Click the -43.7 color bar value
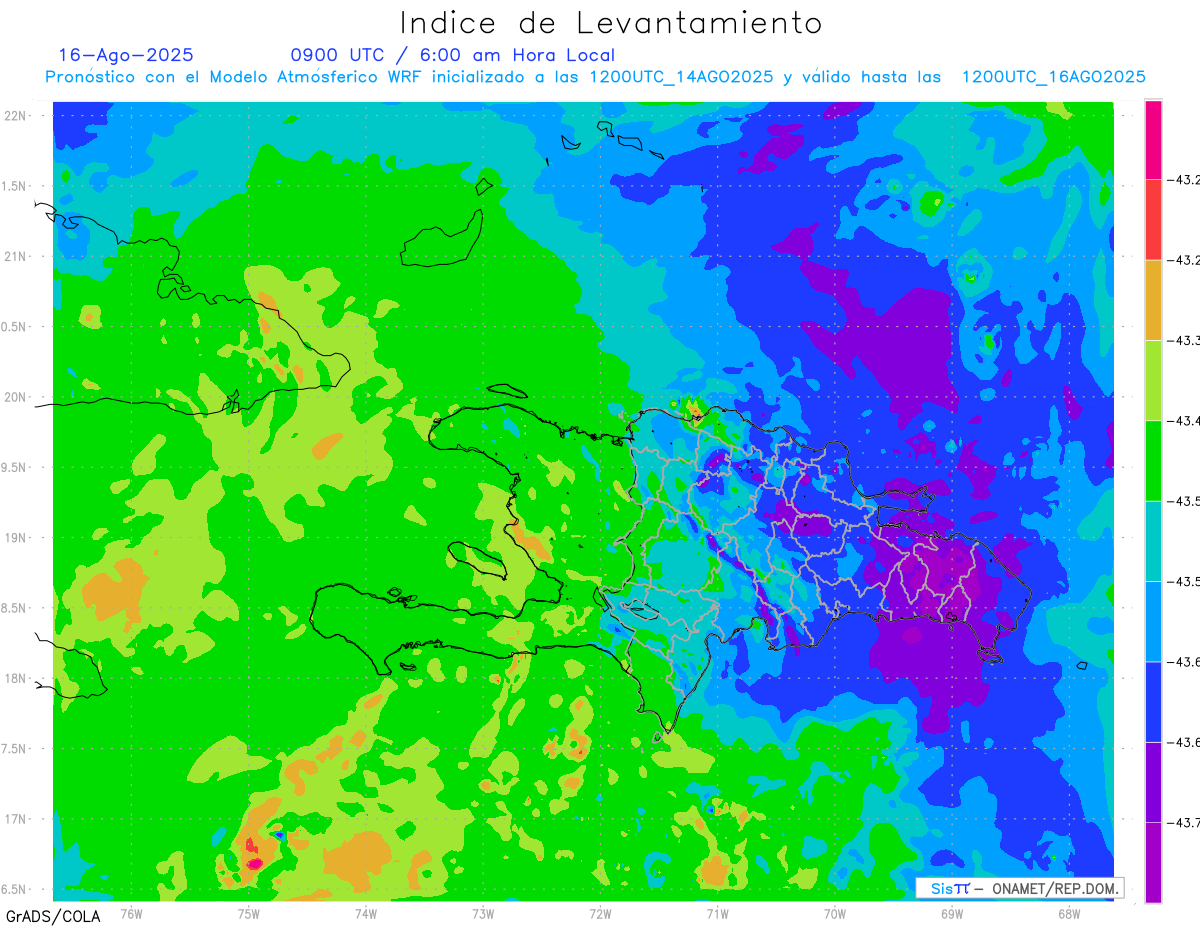This screenshot has height=927, width=1200. 1183,823
